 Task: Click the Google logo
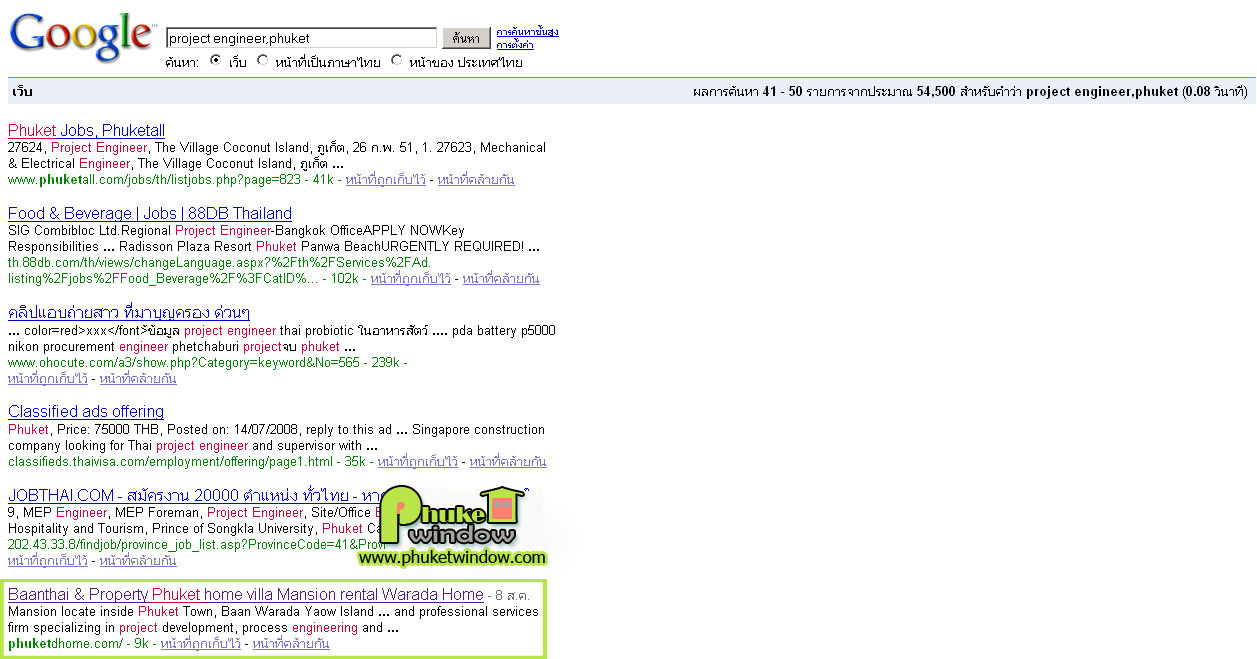82,37
